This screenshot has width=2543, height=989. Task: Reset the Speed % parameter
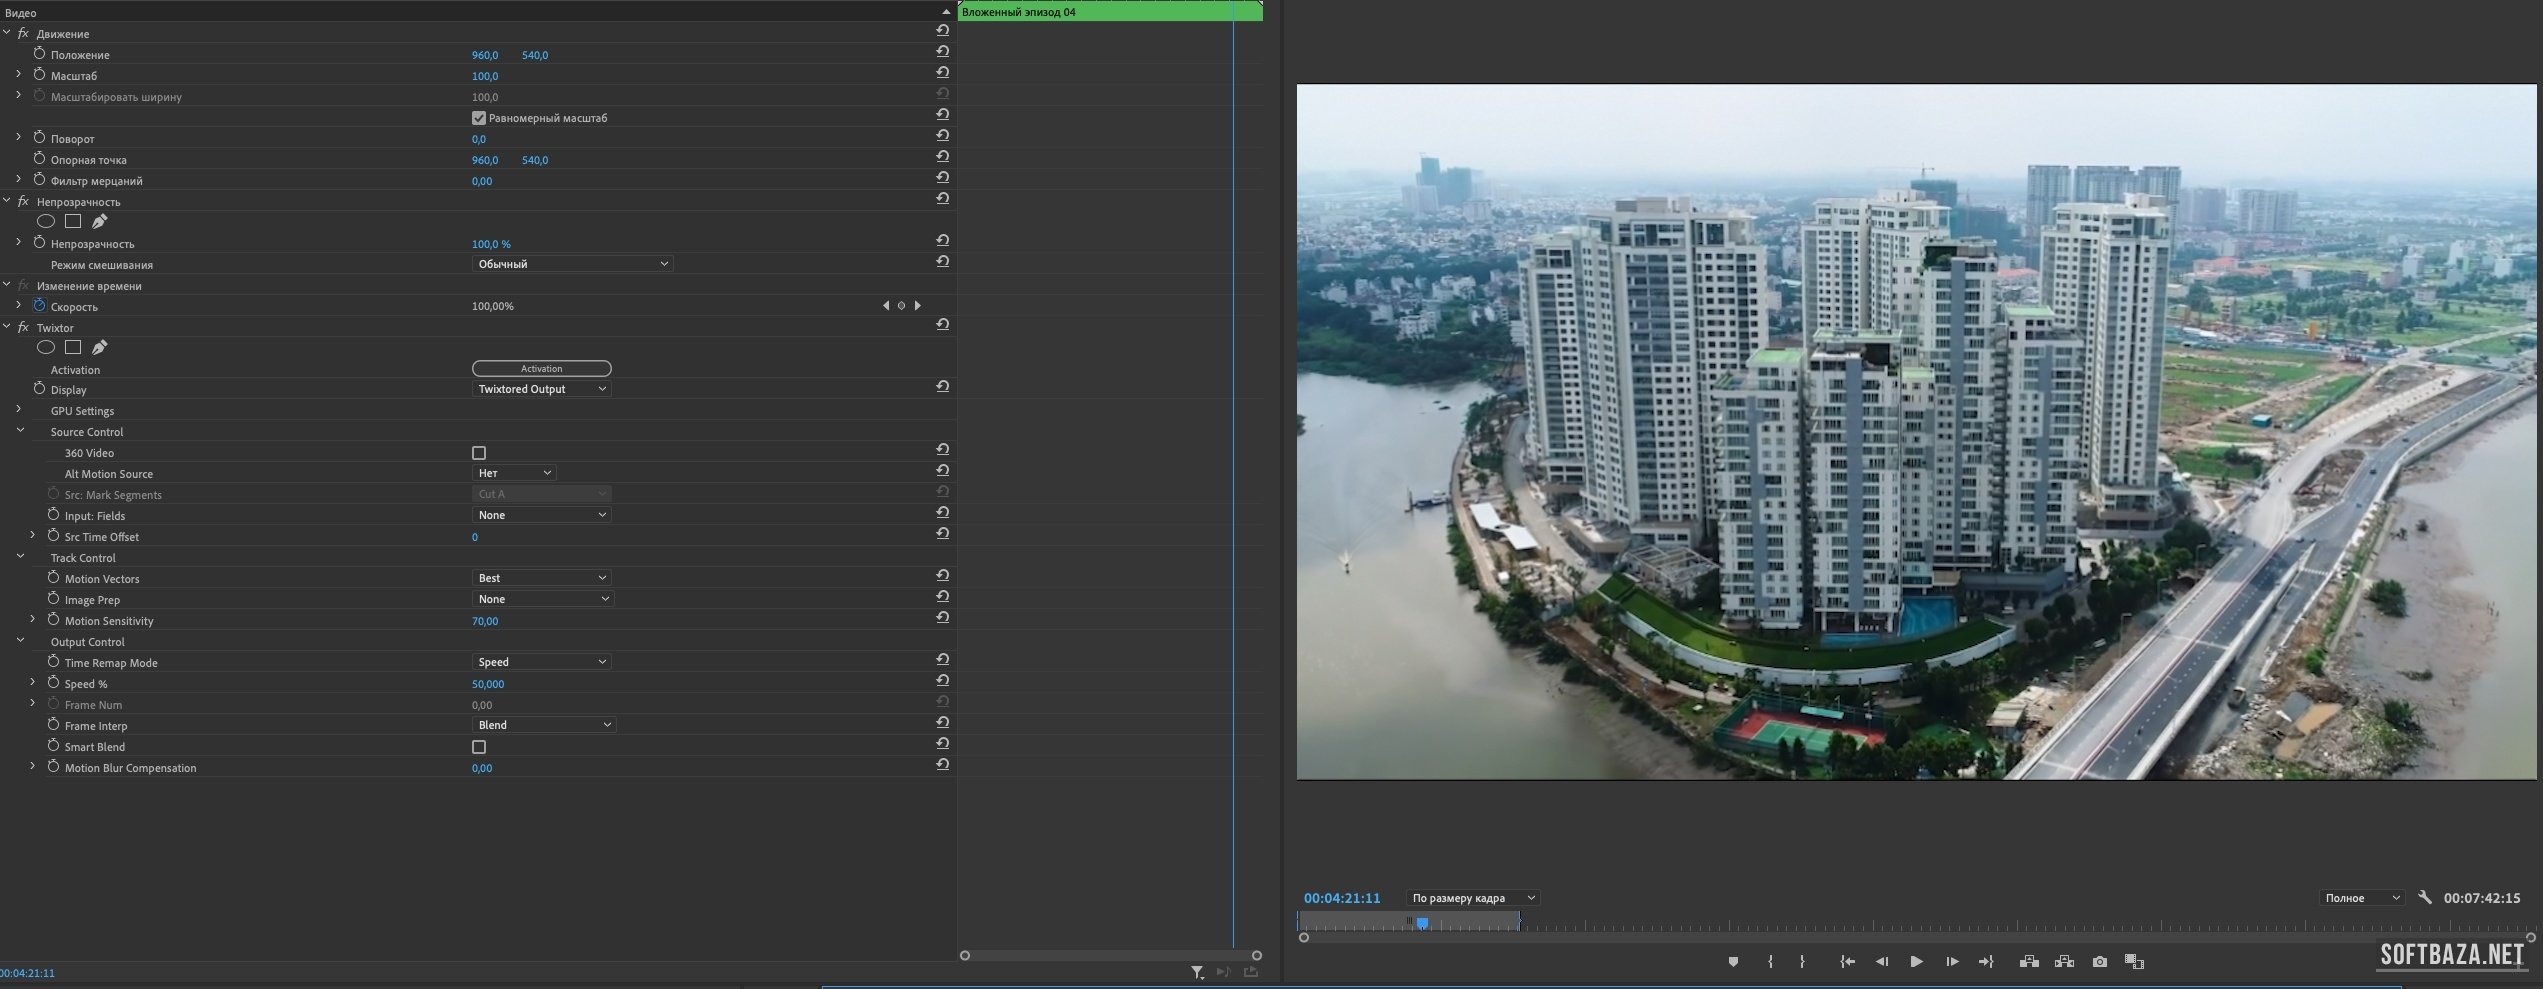tap(942, 681)
